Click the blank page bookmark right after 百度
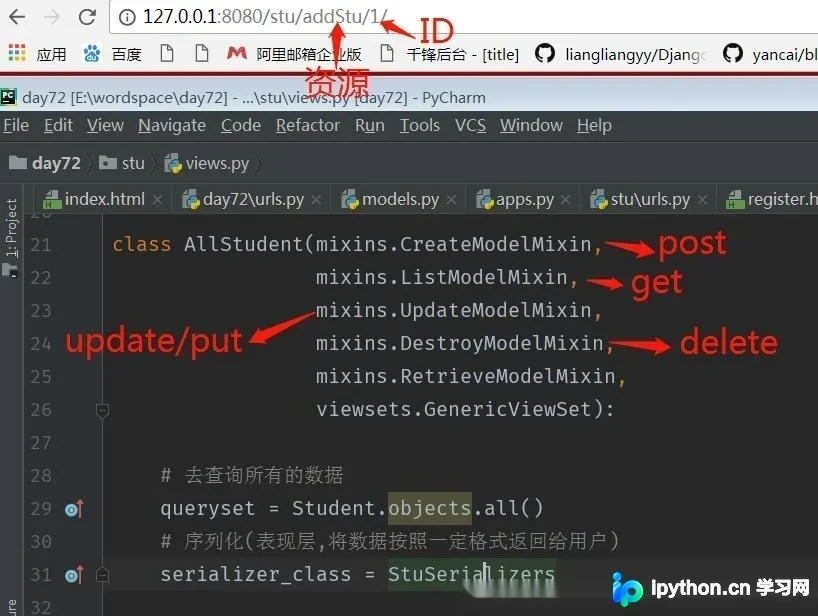 166,53
